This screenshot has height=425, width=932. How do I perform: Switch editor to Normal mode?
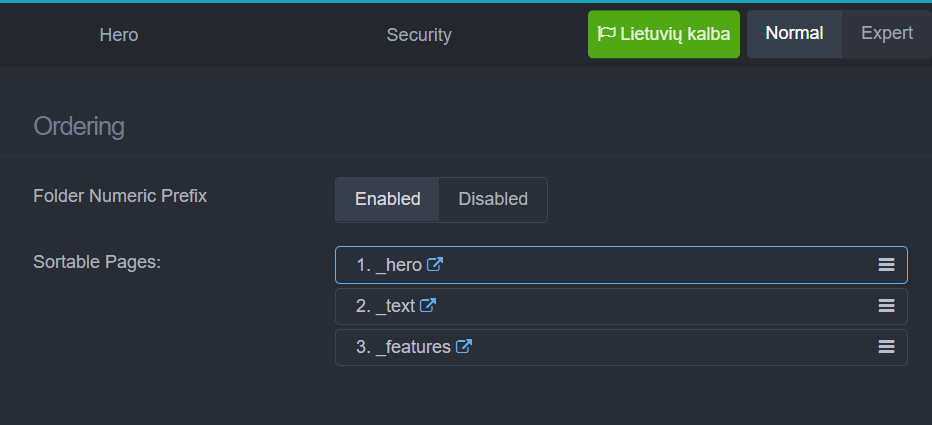point(794,34)
